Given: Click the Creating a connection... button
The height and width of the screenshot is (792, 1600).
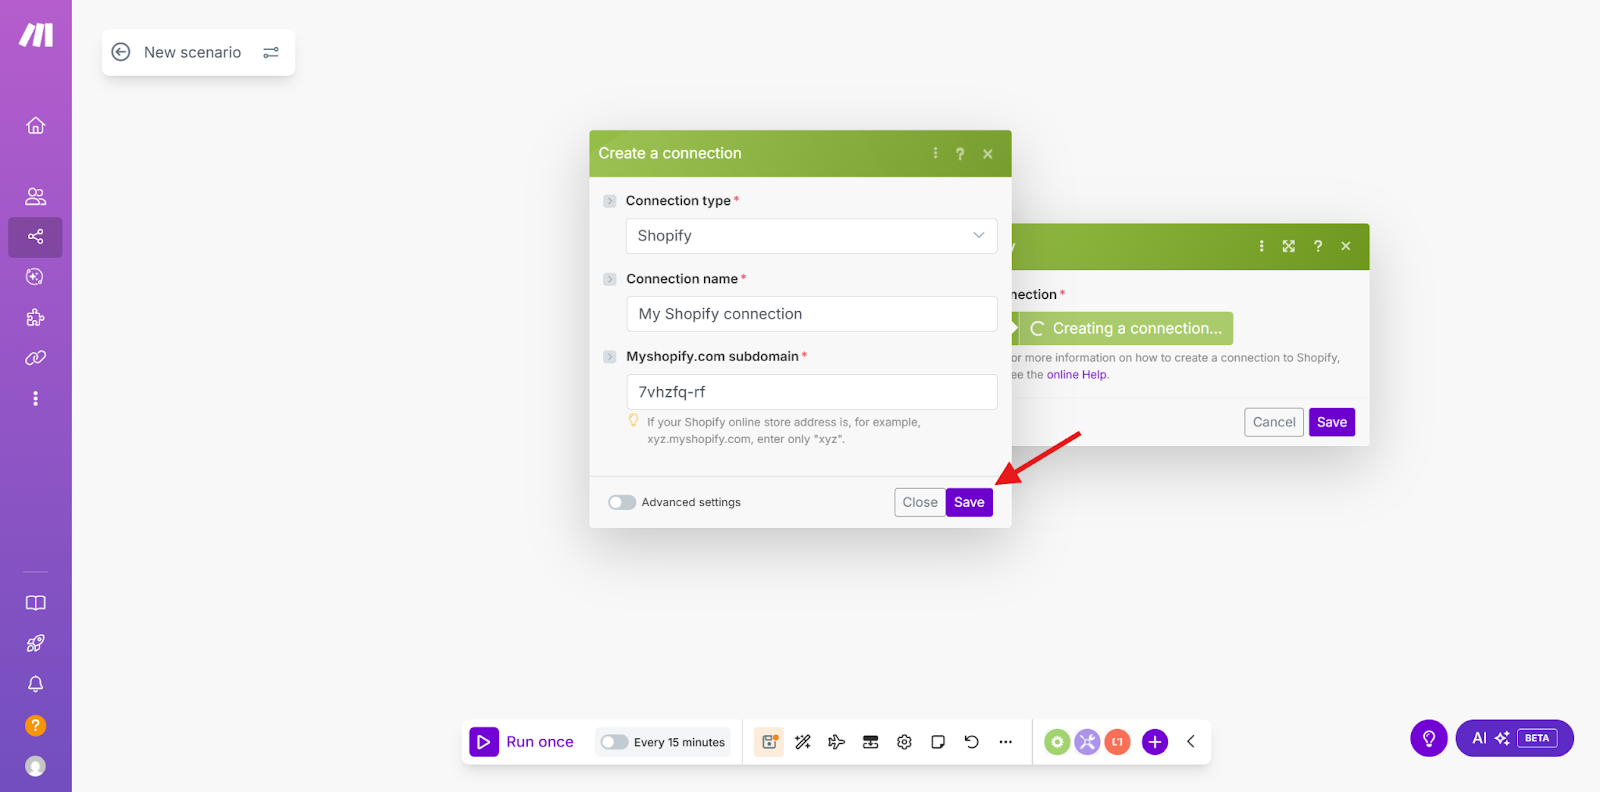Looking at the screenshot, I should point(1125,328).
